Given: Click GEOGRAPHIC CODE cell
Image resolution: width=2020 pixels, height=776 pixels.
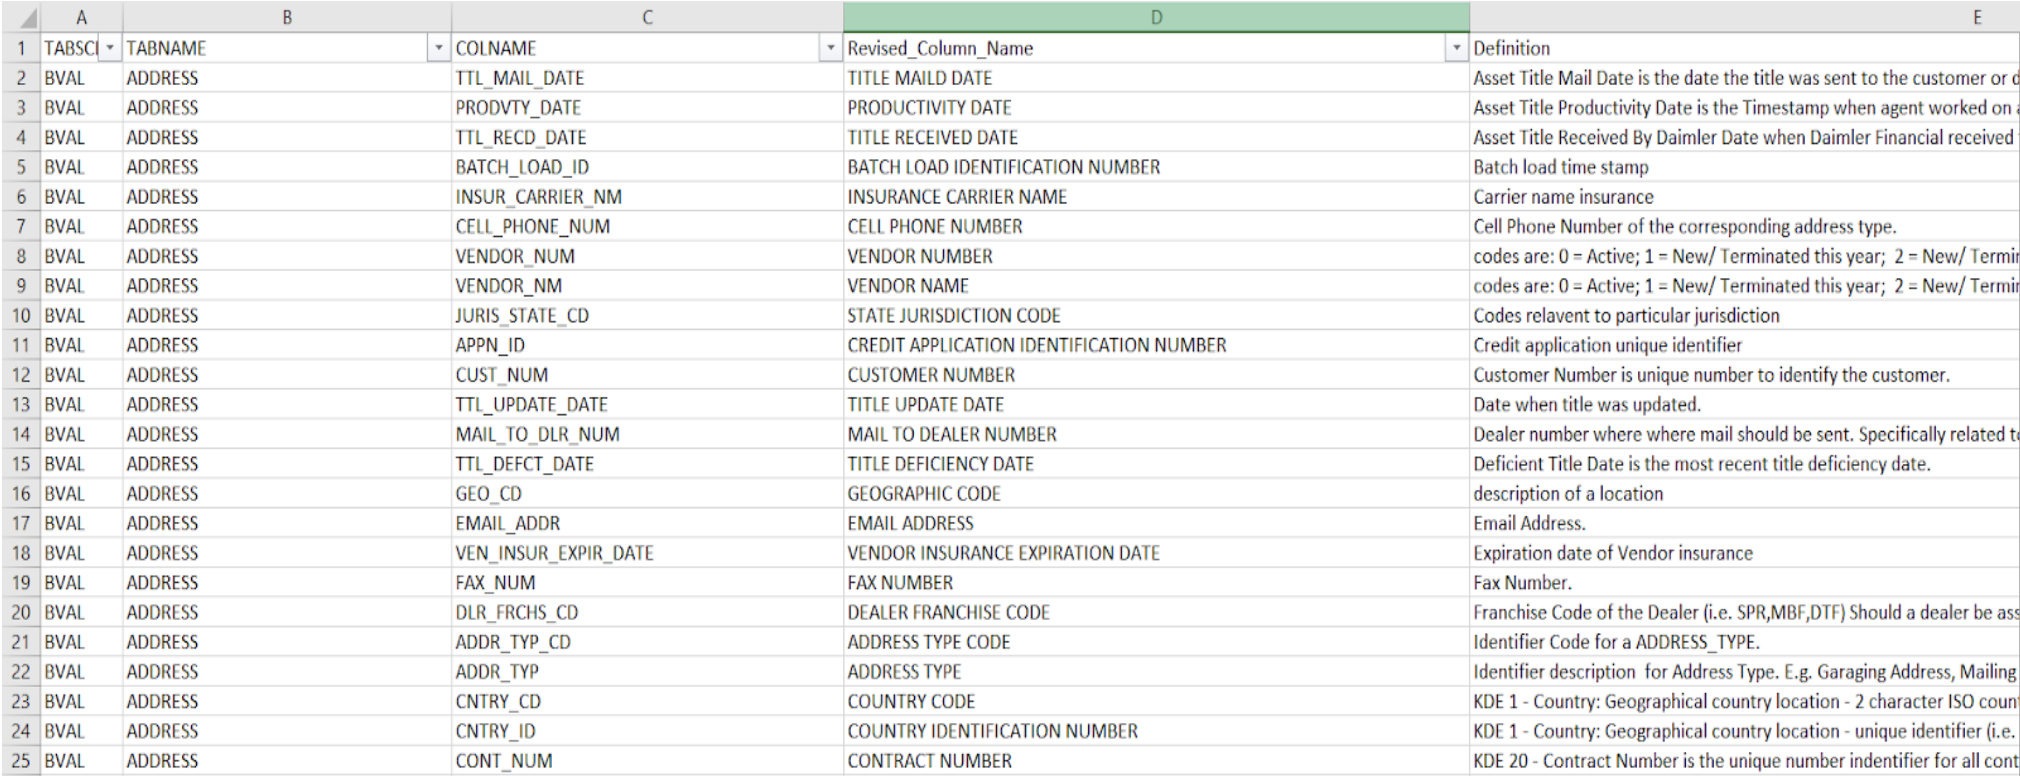Looking at the screenshot, I should (1156, 493).
